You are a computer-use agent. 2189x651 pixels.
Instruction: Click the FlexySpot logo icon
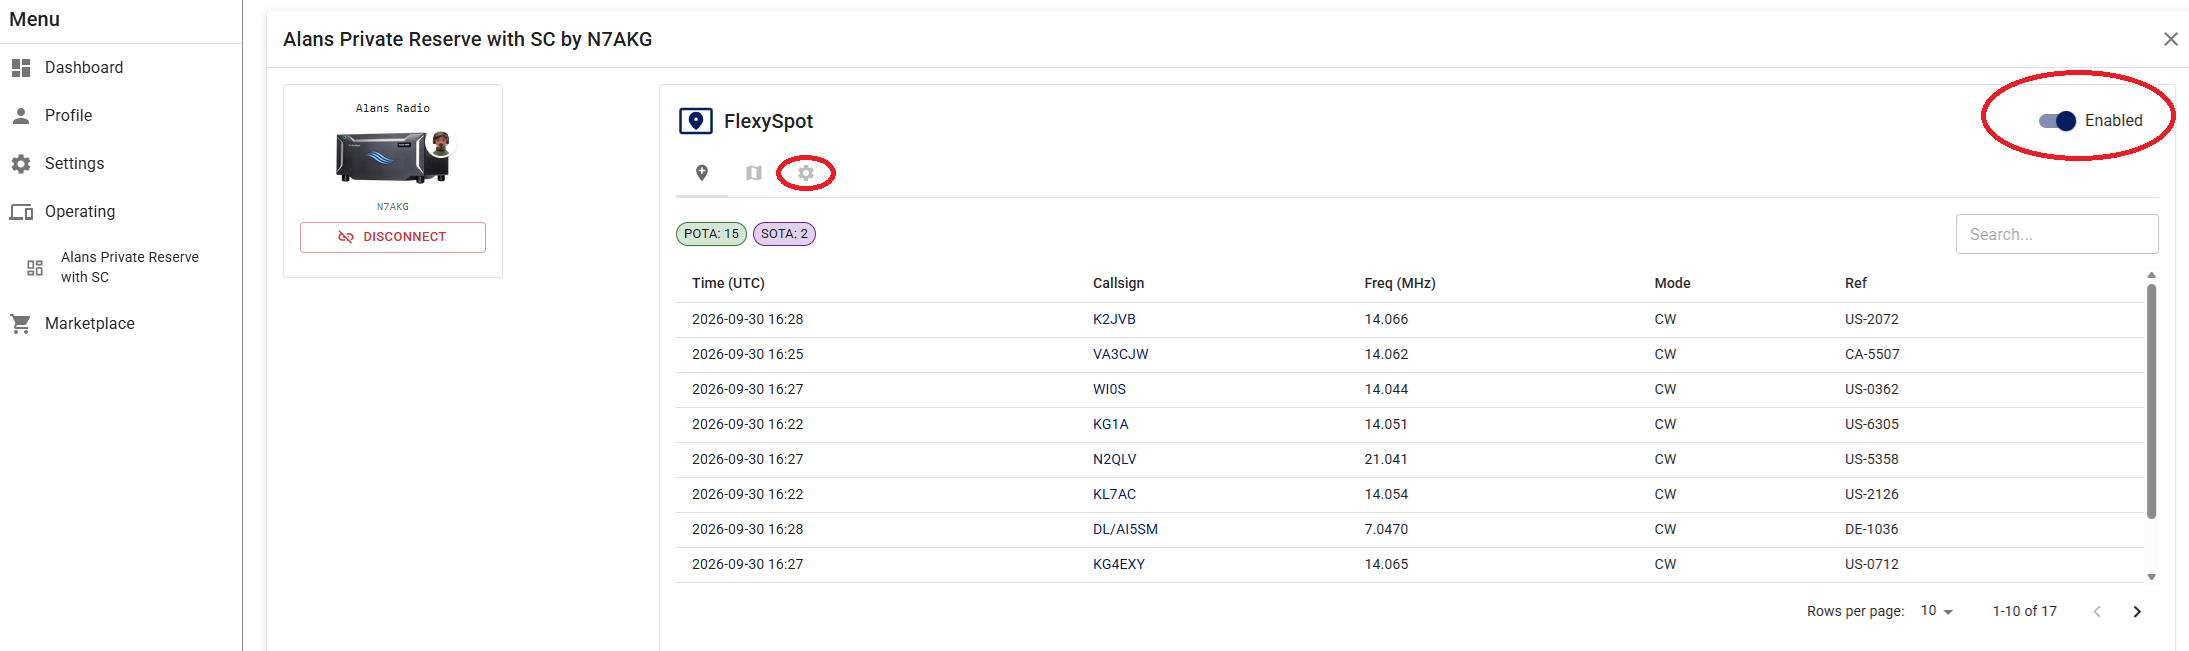point(696,121)
